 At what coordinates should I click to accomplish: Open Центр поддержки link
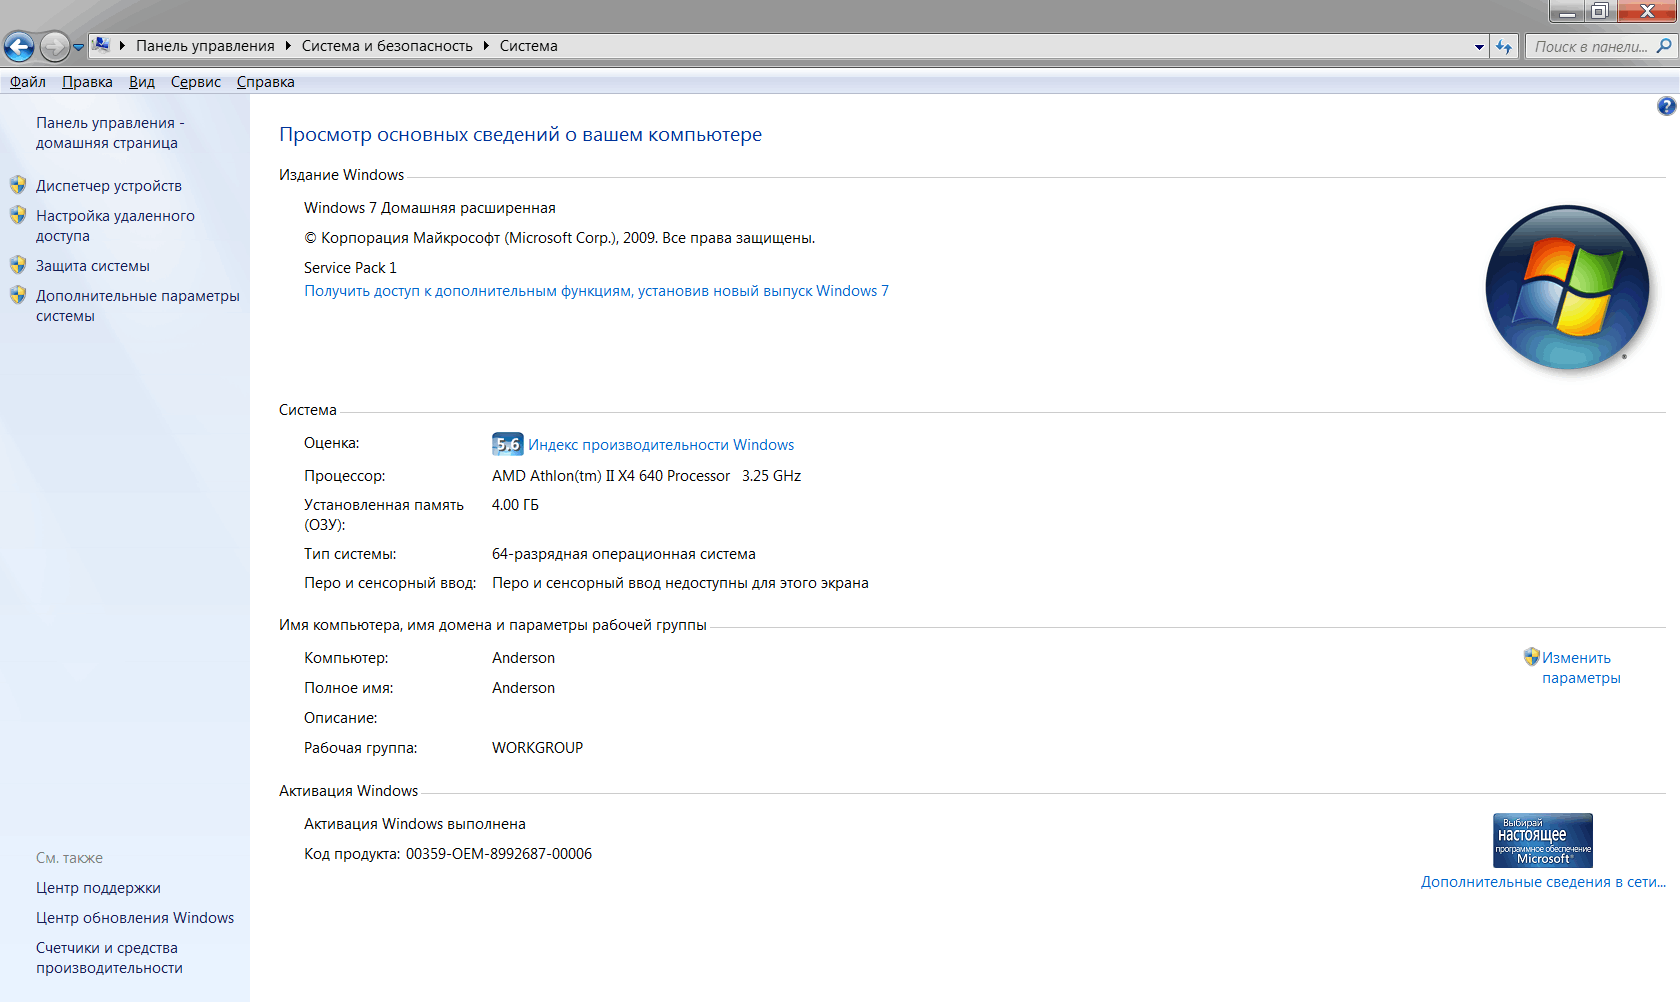tap(98, 888)
